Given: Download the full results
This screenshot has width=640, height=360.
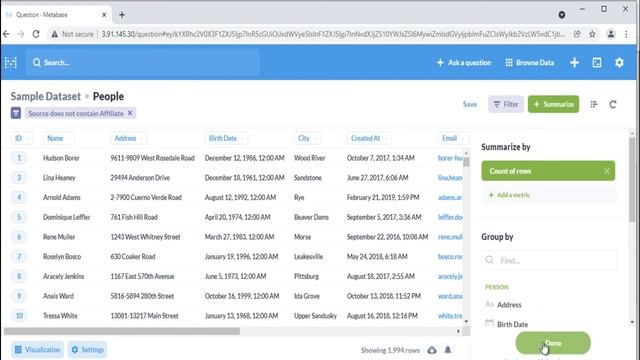Looking at the screenshot, I should pyautogui.click(x=432, y=350).
